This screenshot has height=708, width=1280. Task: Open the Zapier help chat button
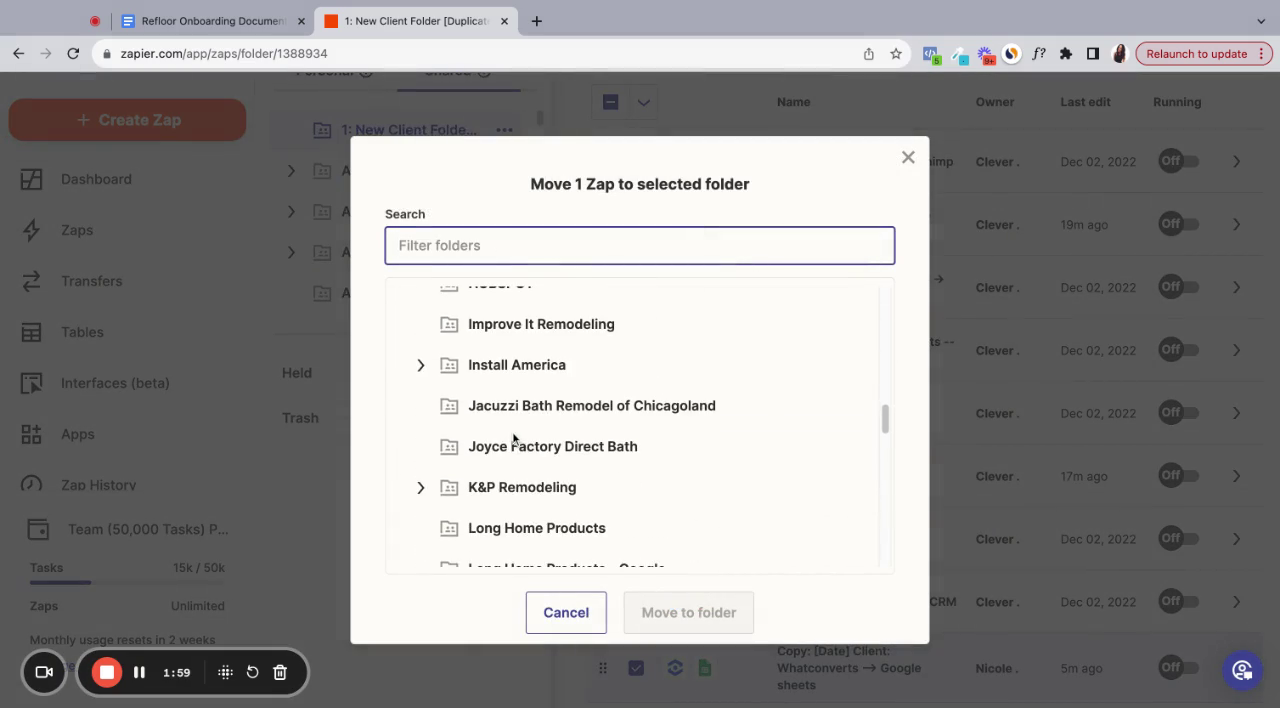(1242, 670)
